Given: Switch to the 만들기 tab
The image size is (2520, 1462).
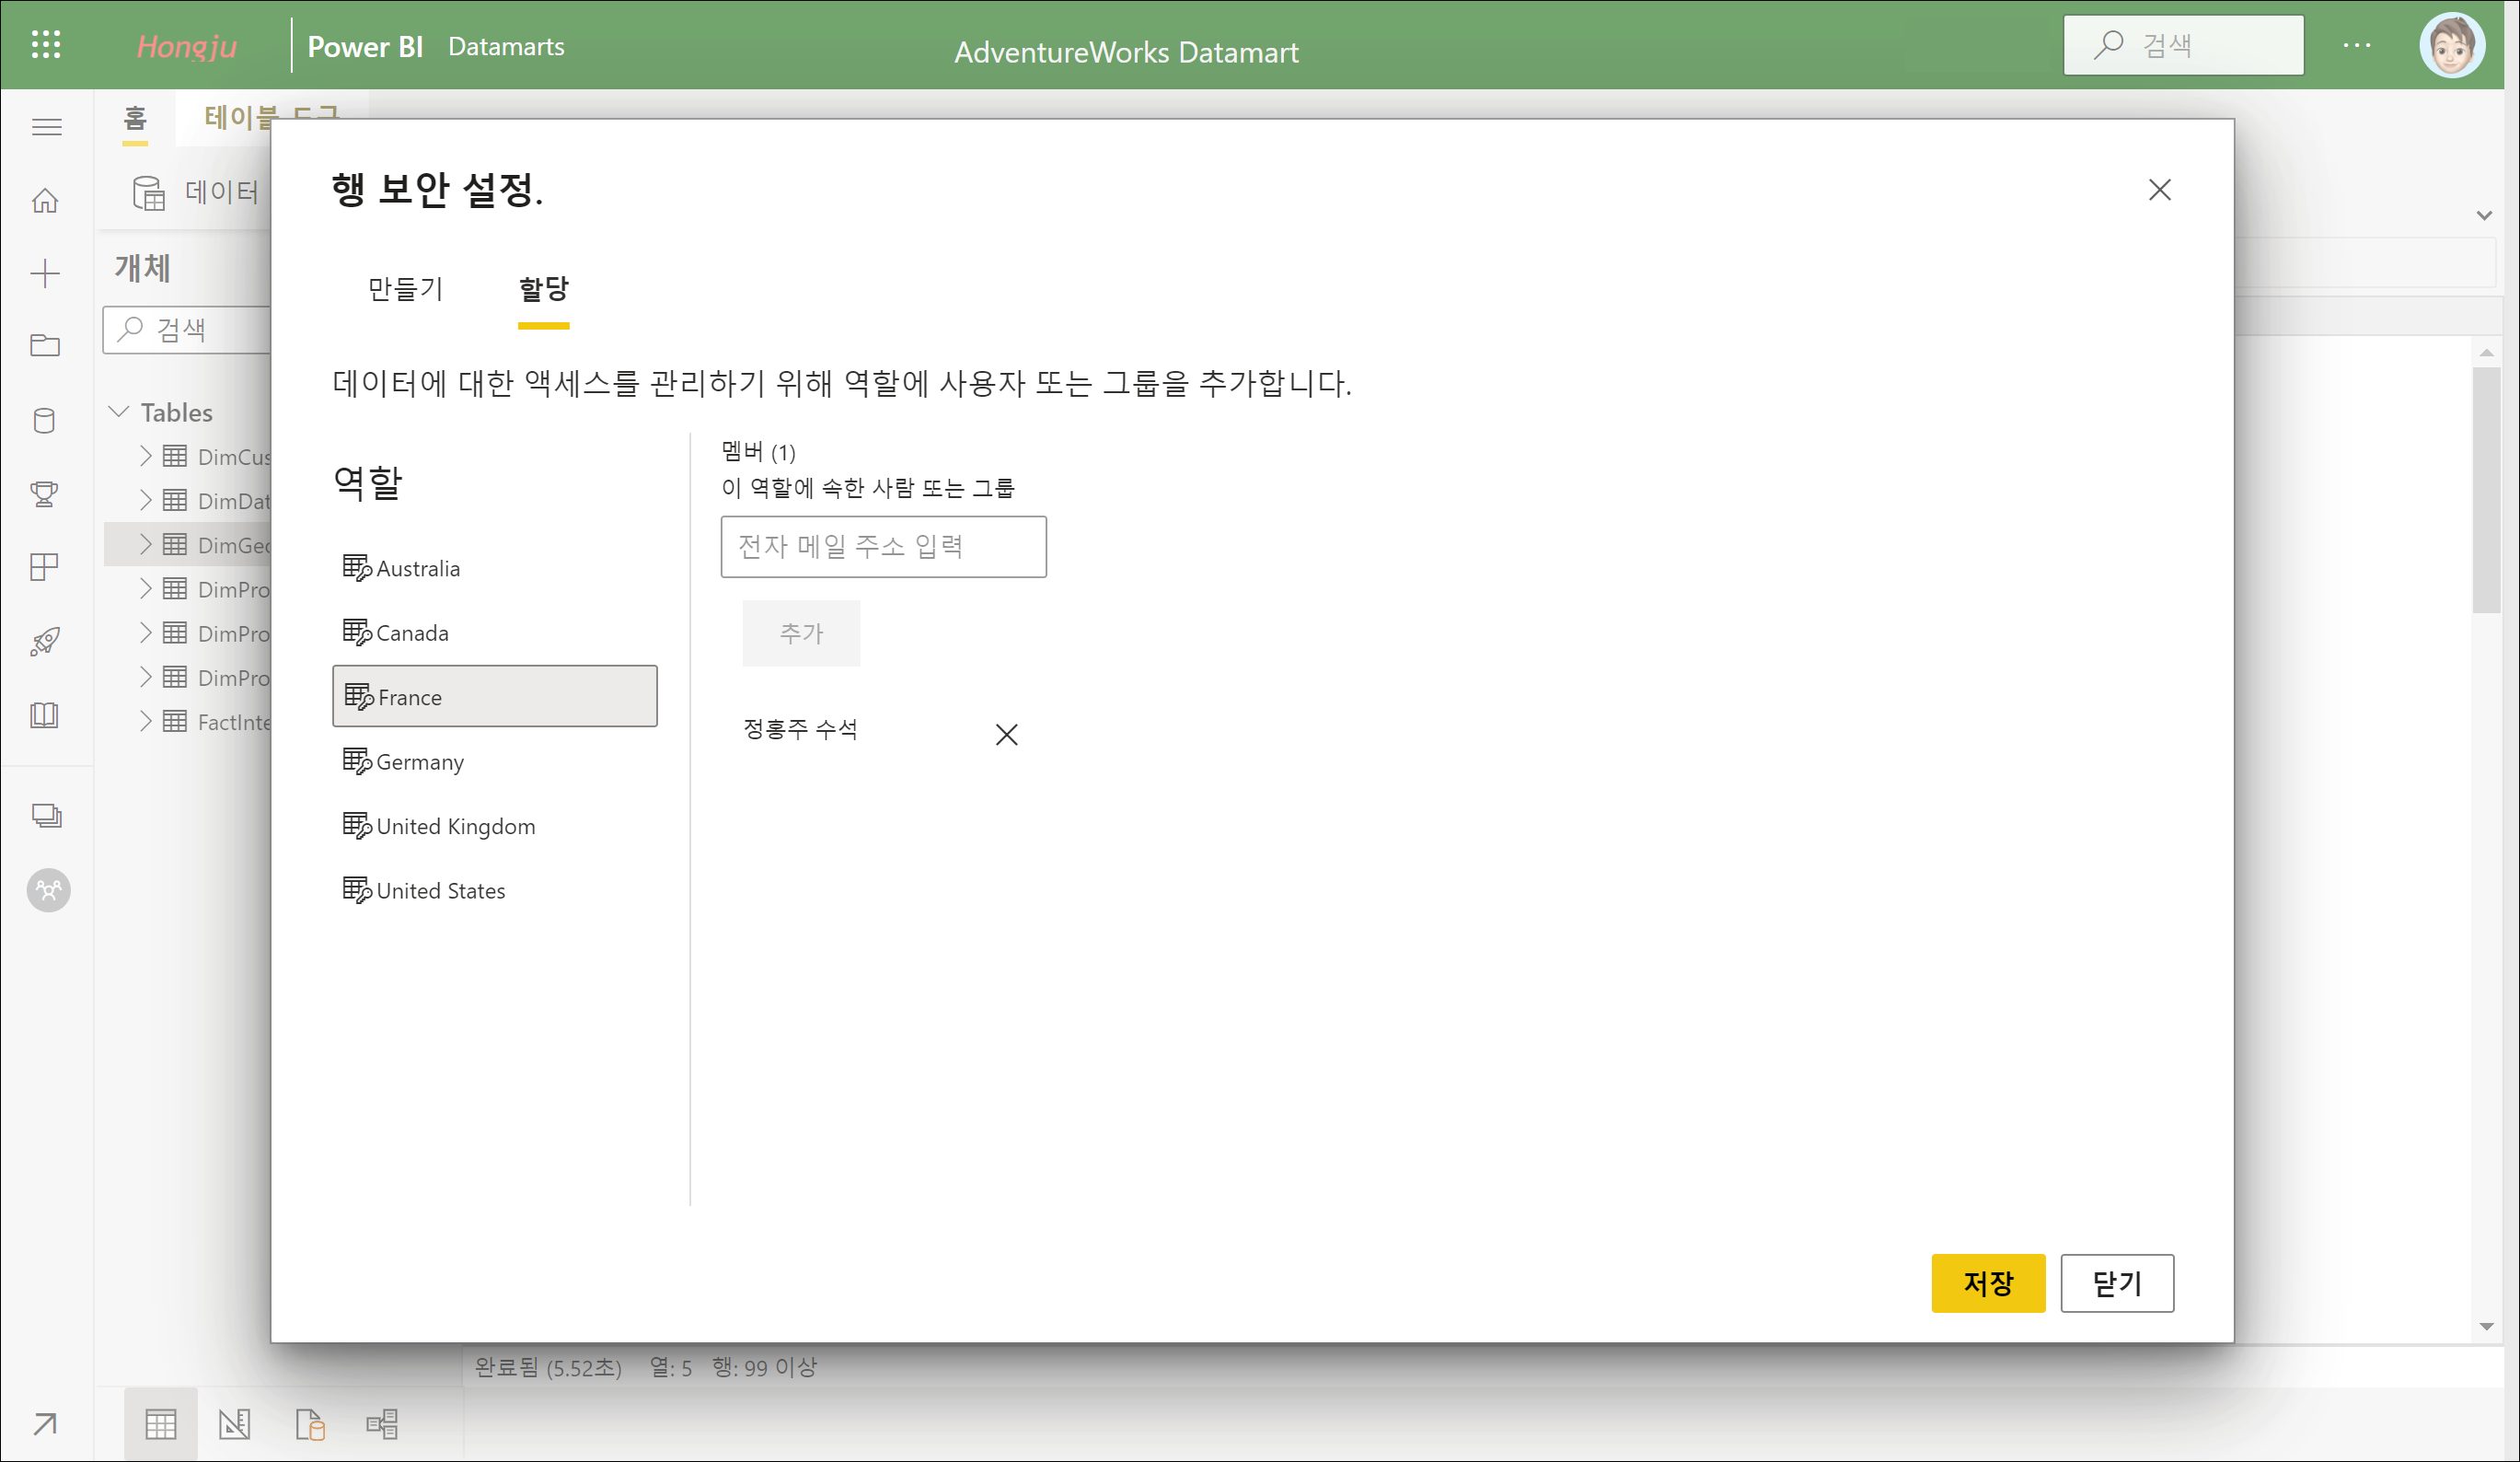Looking at the screenshot, I should (405, 289).
